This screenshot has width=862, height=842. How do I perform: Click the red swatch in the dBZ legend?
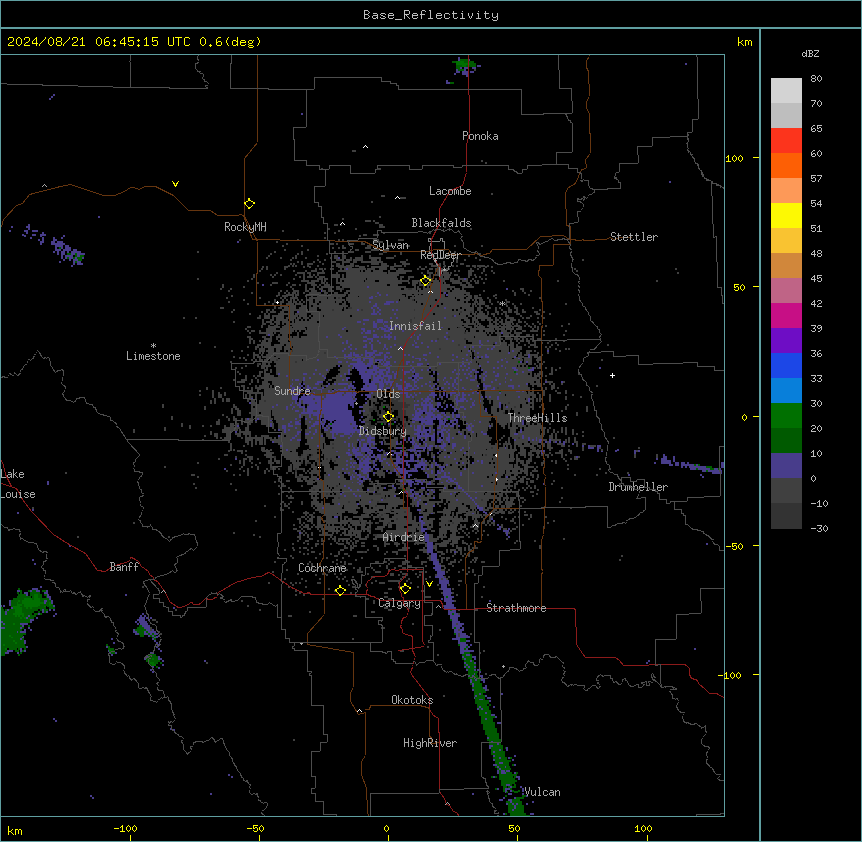tap(786, 141)
